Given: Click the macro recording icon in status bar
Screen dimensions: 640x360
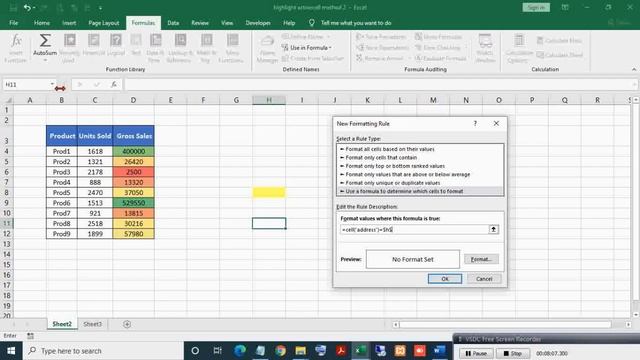Looking at the screenshot, I should point(30,336).
